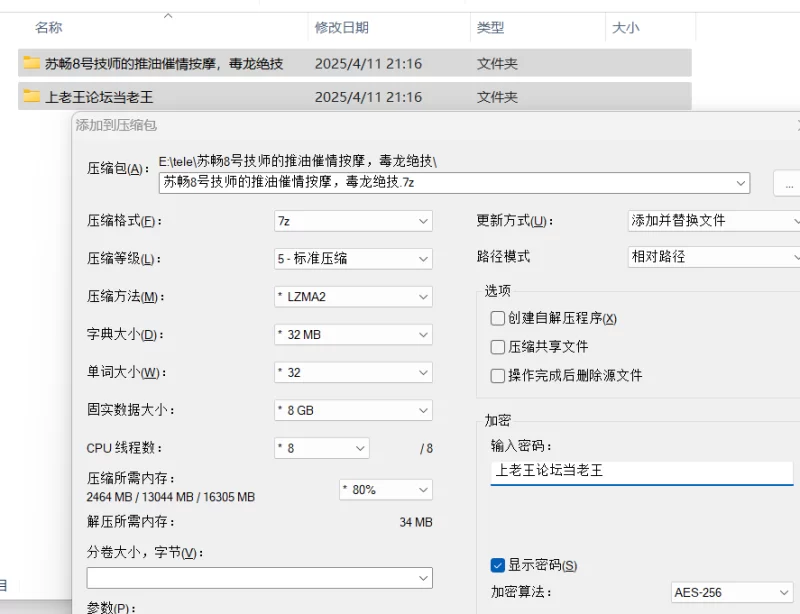Uncheck the 显示密码 checkbox
This screenshot has width=800, height=614.
(498, 566)
